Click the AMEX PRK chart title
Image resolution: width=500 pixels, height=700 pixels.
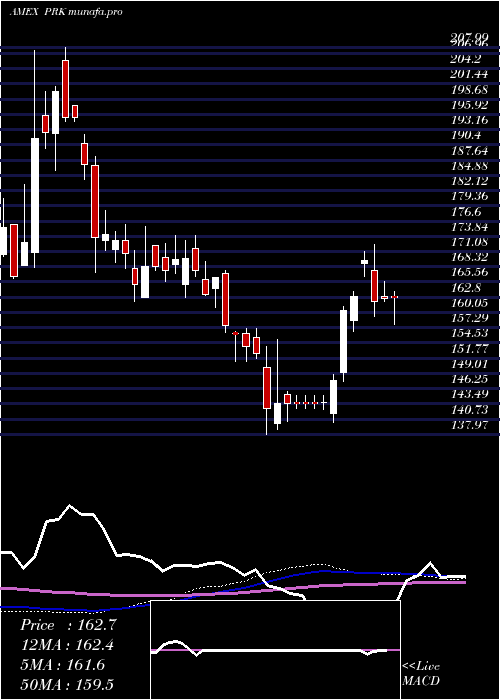coord(66,12)
